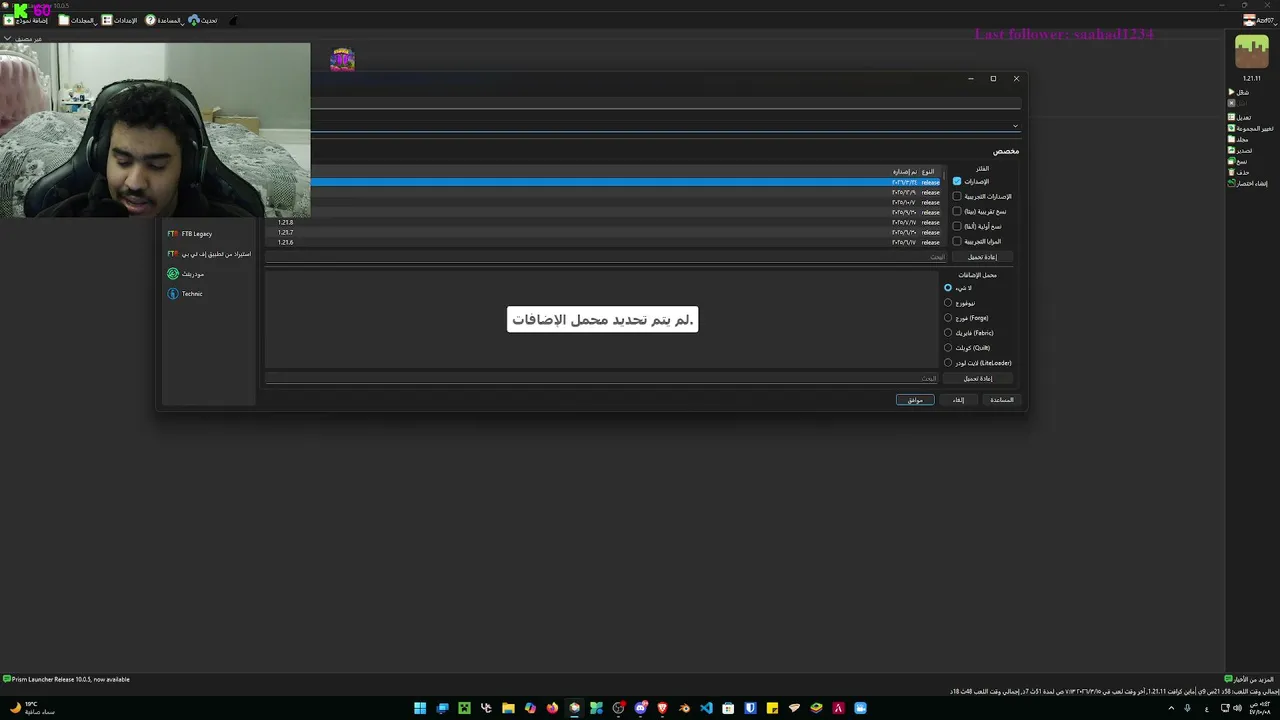Click the mod loader Refresh (إعادة تحميل) button
Viewport: 1280px width, 720px height.
pos(978,379)
